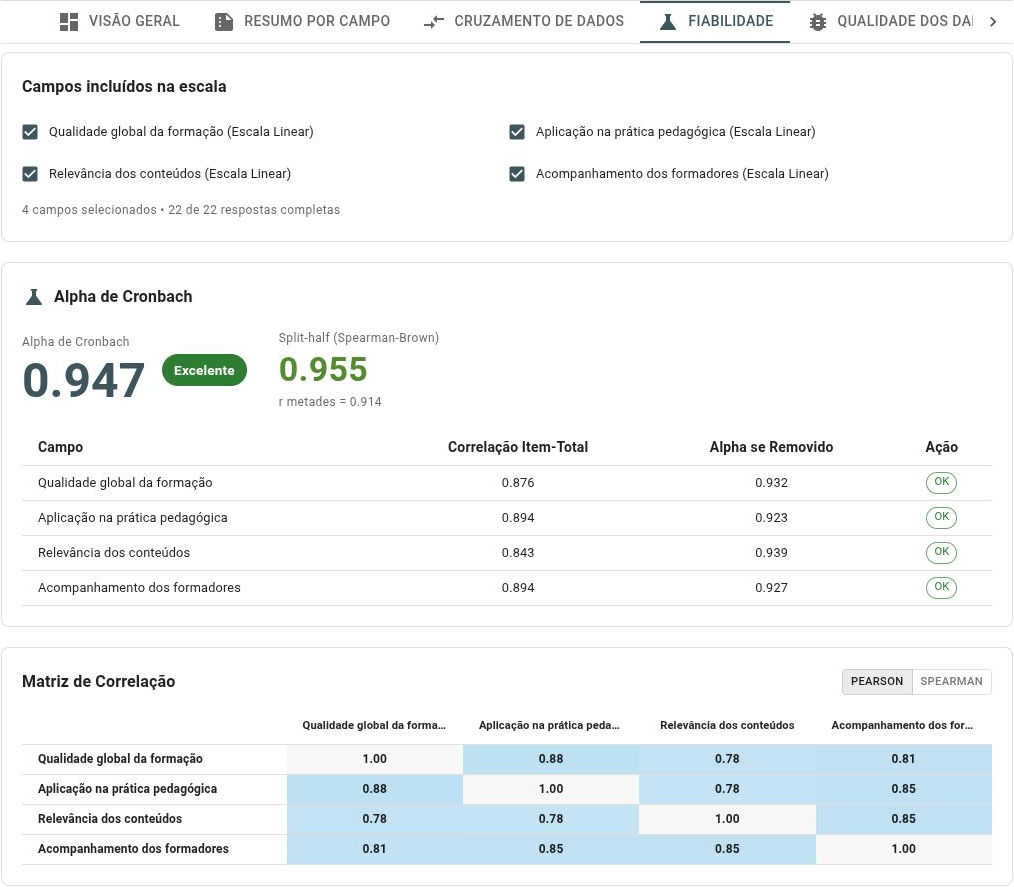Click matrix row label Aplicação na prática pedagógica
The width and height of the screenshot is (1014, 887).
click(127, 789)
